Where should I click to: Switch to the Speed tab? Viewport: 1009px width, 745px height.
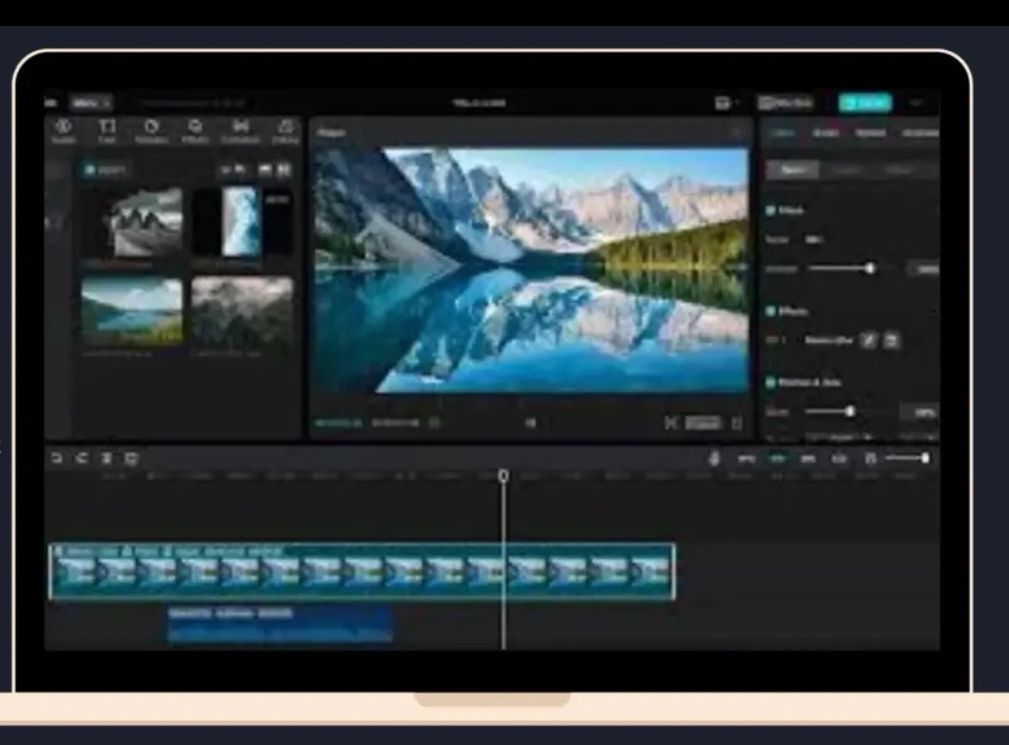[870, 132]
